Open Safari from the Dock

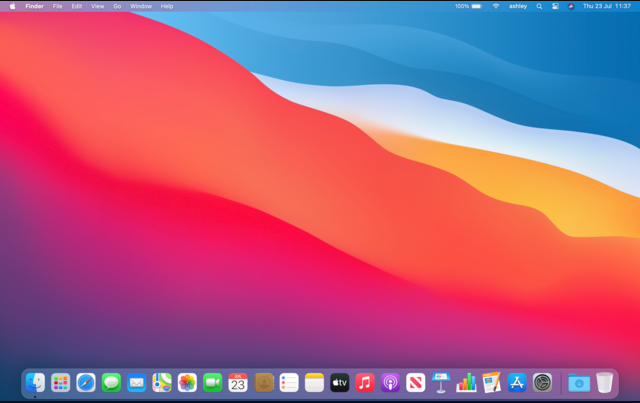[86, 382]
